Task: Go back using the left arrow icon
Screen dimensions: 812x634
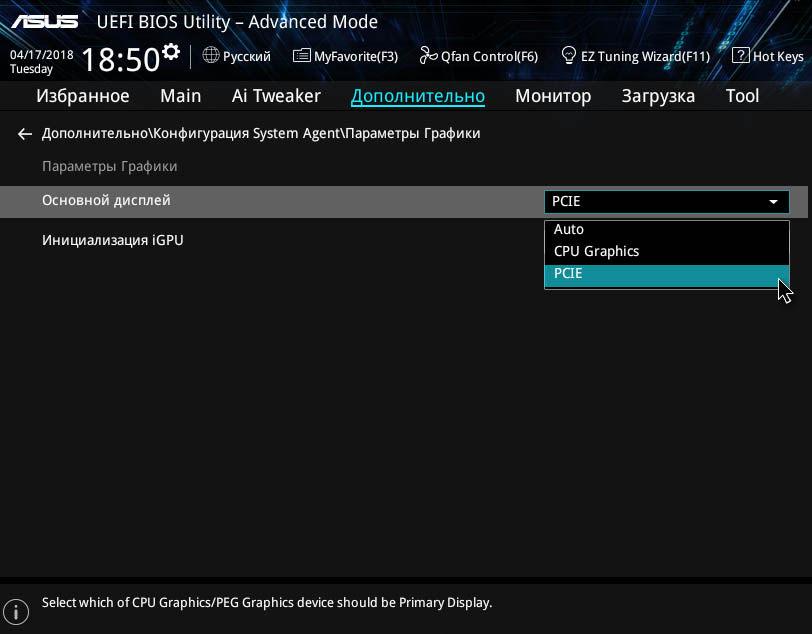Action: tap(25, 134)
